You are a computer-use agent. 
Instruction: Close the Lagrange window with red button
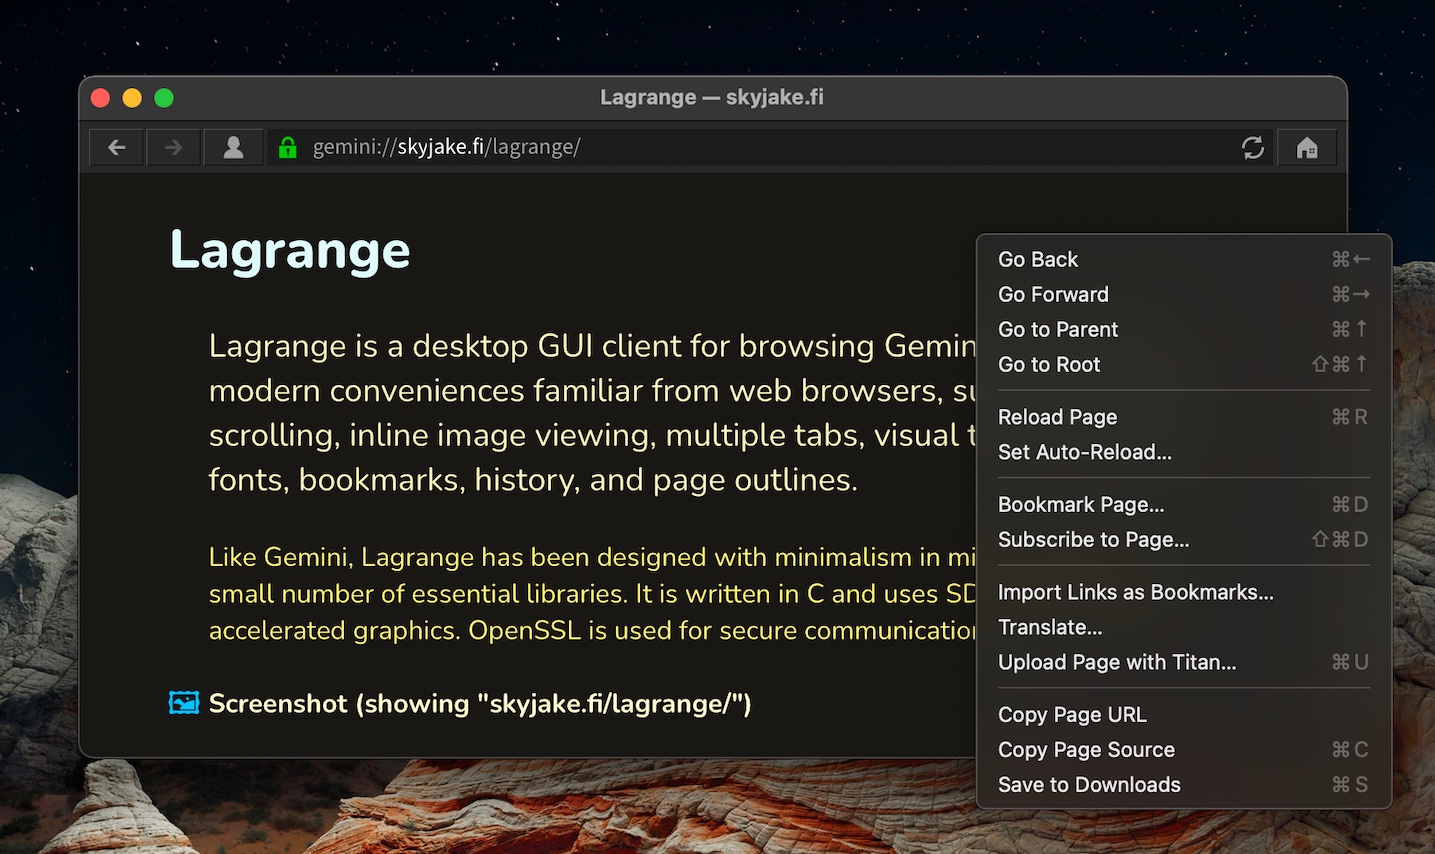[100, 98]
